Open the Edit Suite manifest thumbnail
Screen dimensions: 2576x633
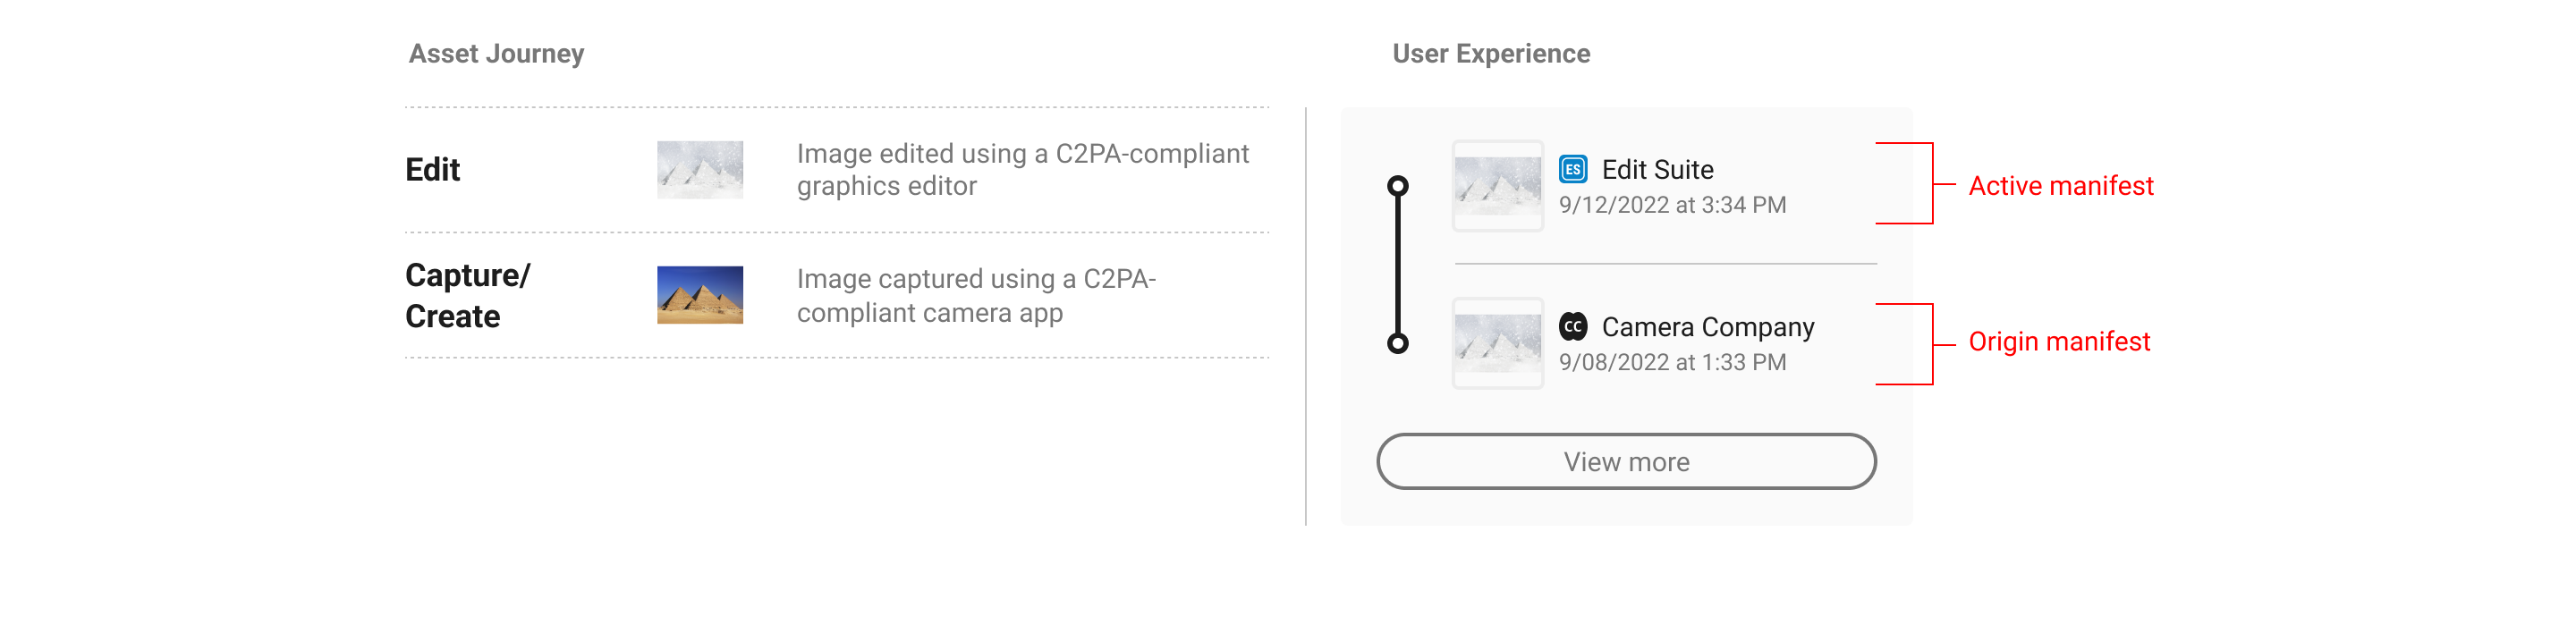click(x=1497, y=186)
